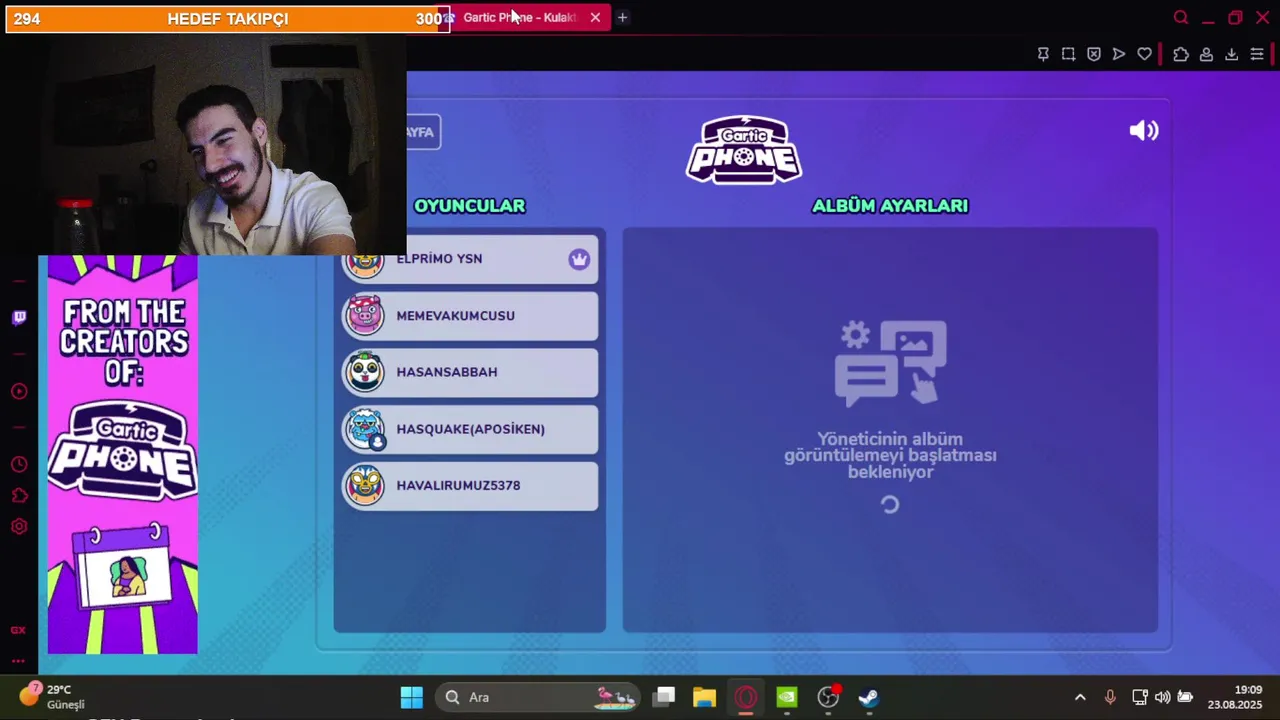The height and width of the screenshot is (720, 1280).
Task: Open history clock icon in sidebar
Action: 19,464
